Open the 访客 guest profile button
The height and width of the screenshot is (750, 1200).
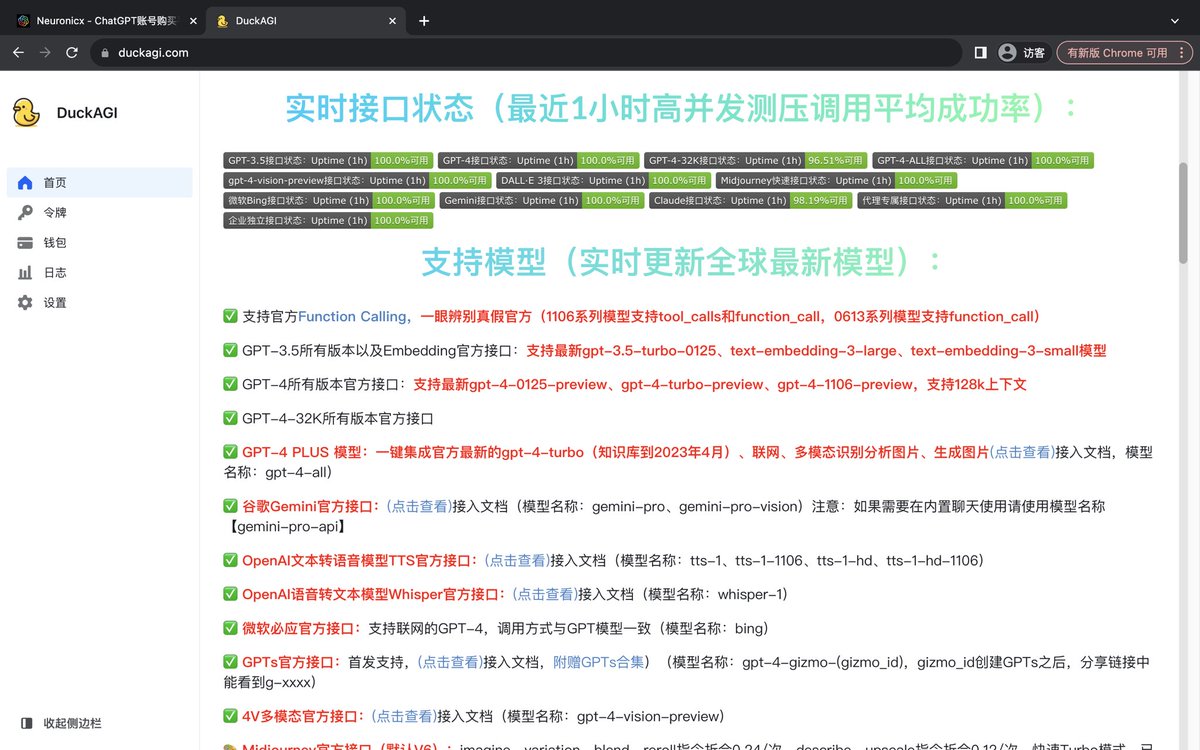tap(1022, 53)
